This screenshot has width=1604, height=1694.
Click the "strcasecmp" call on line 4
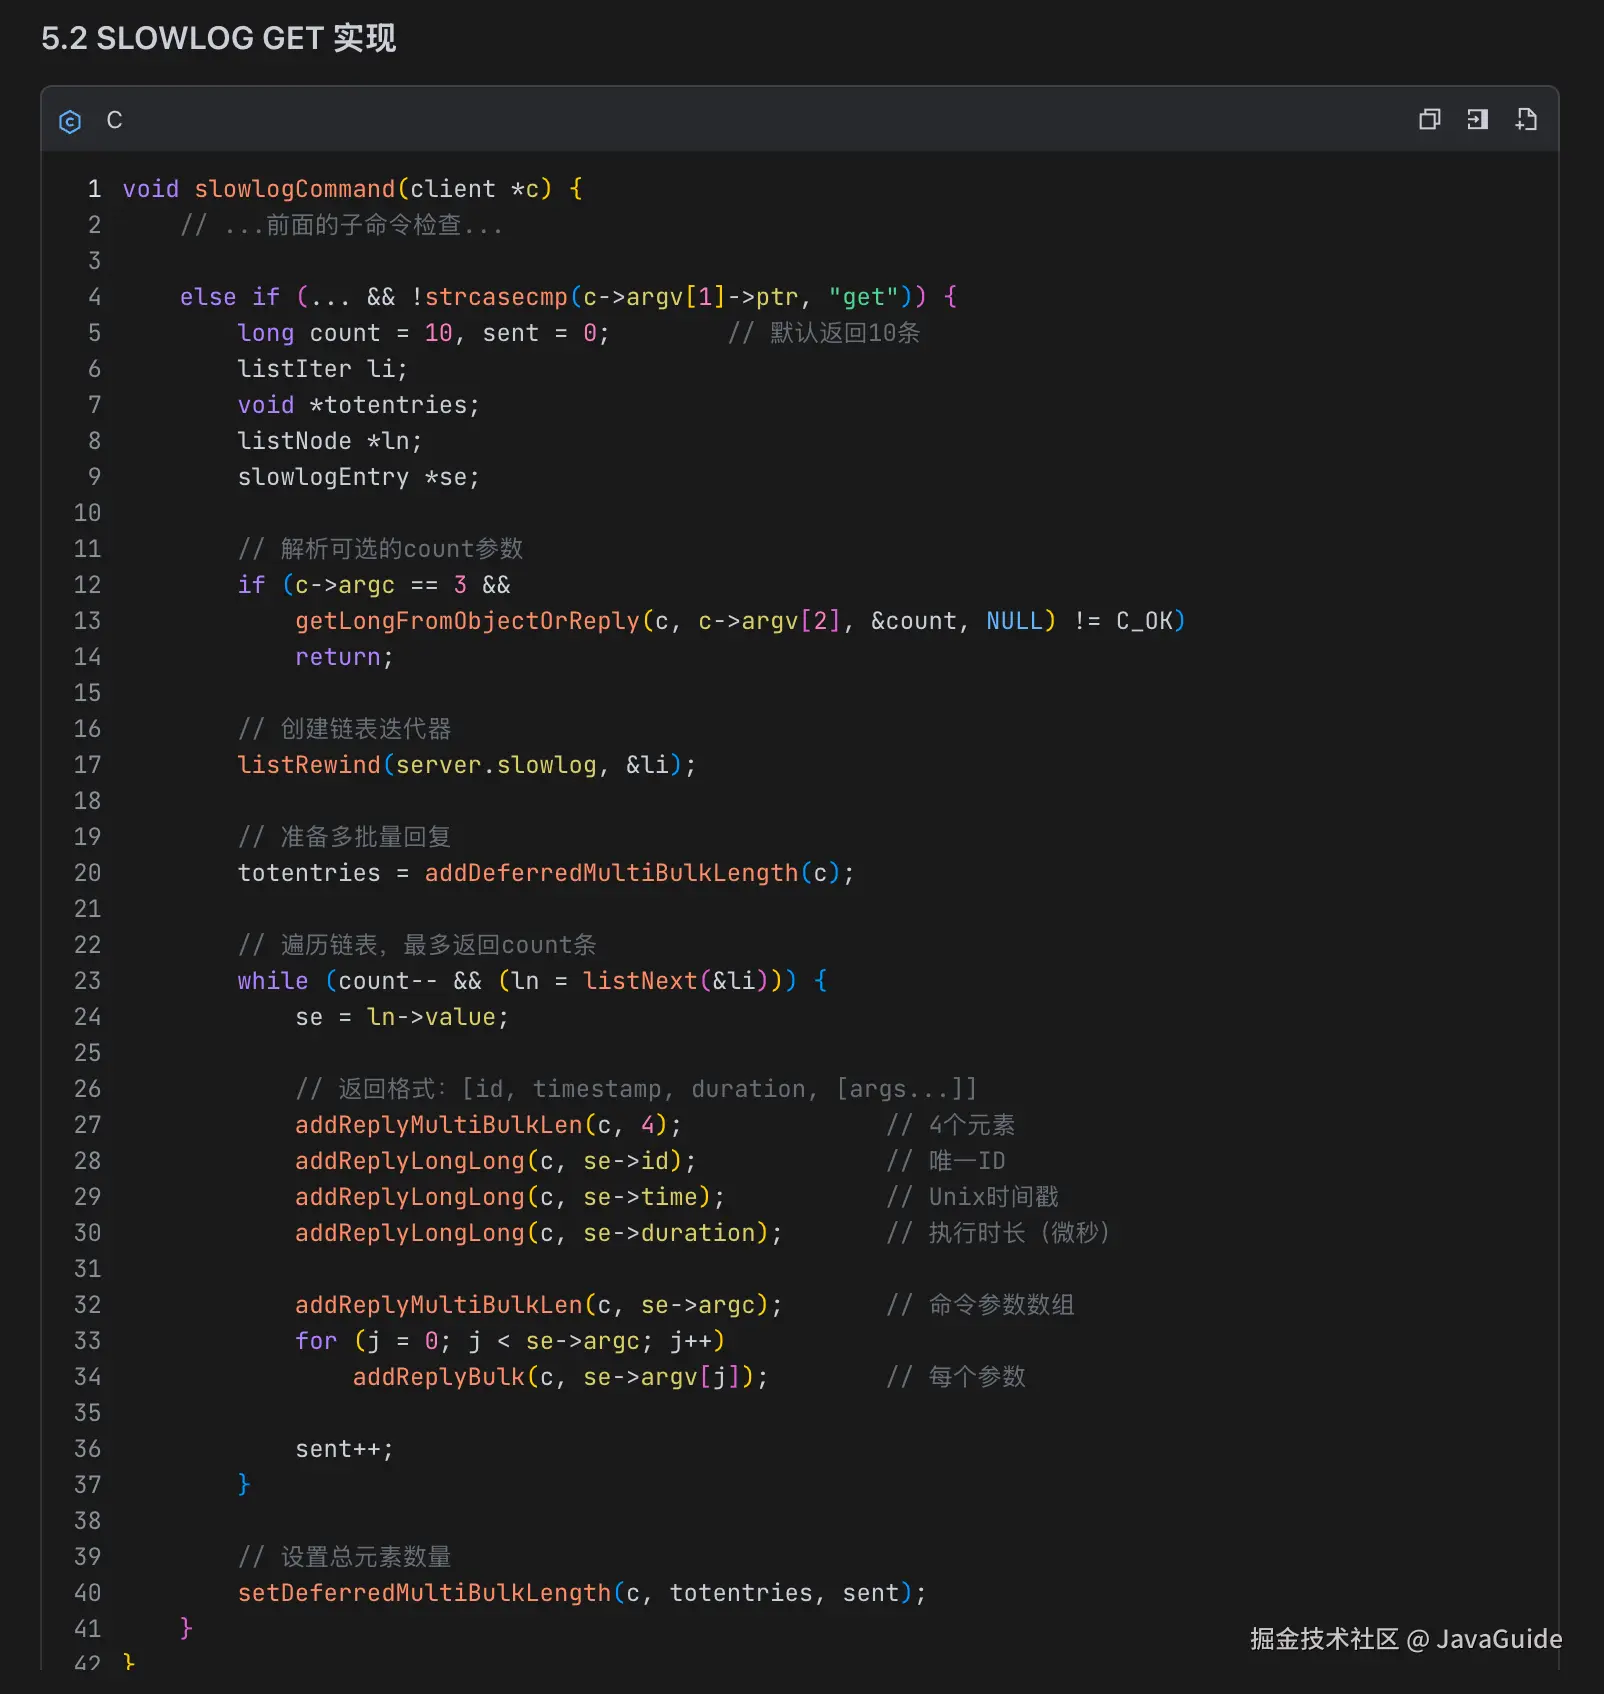(496, 297)
